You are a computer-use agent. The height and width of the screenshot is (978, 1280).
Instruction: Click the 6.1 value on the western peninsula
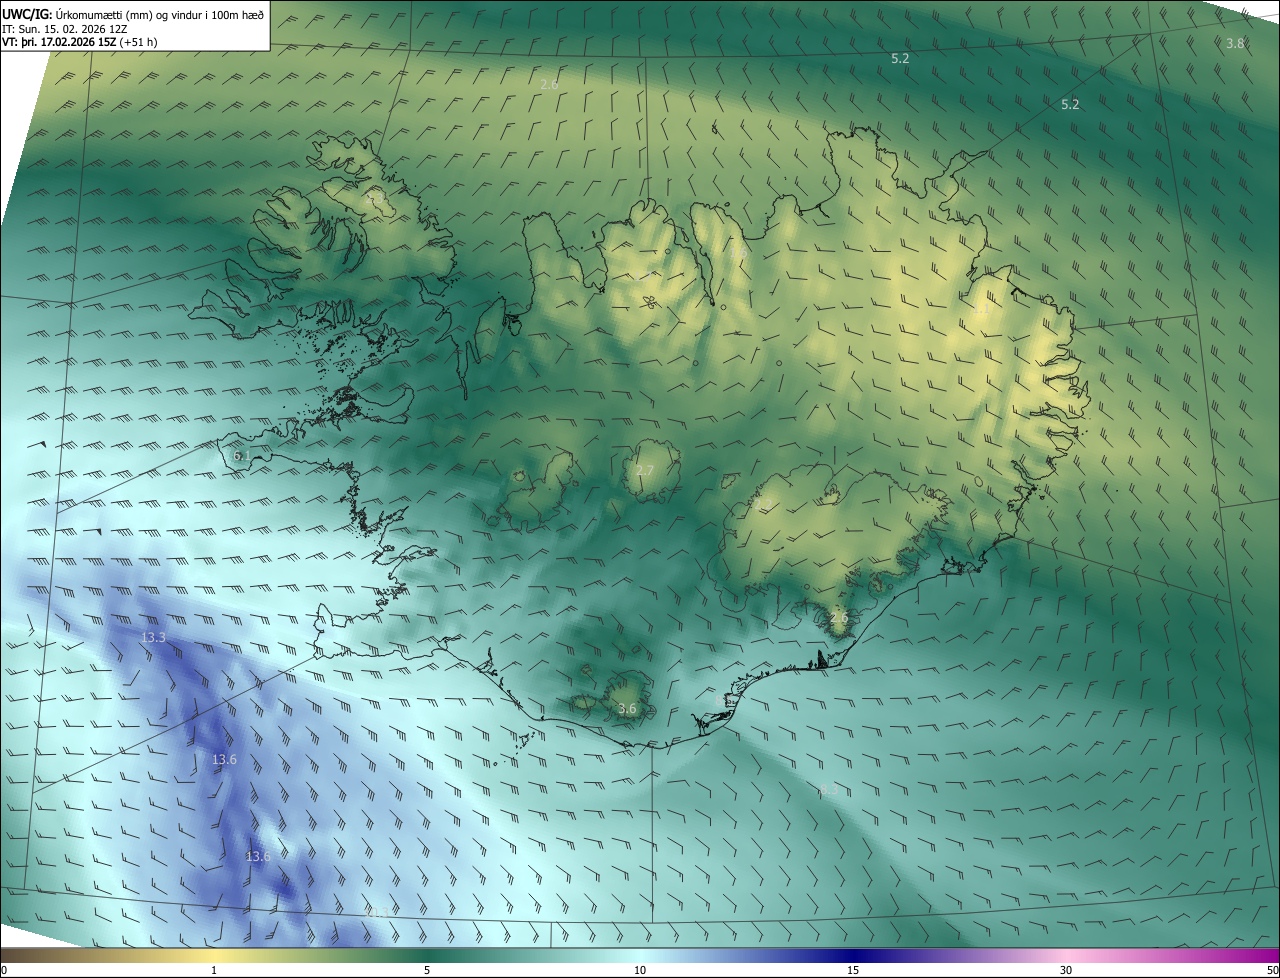[x=241, y=455]
